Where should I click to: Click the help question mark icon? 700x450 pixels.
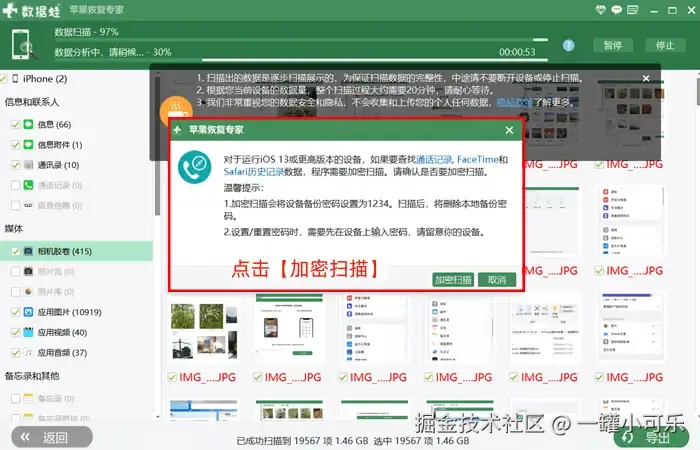568,45
